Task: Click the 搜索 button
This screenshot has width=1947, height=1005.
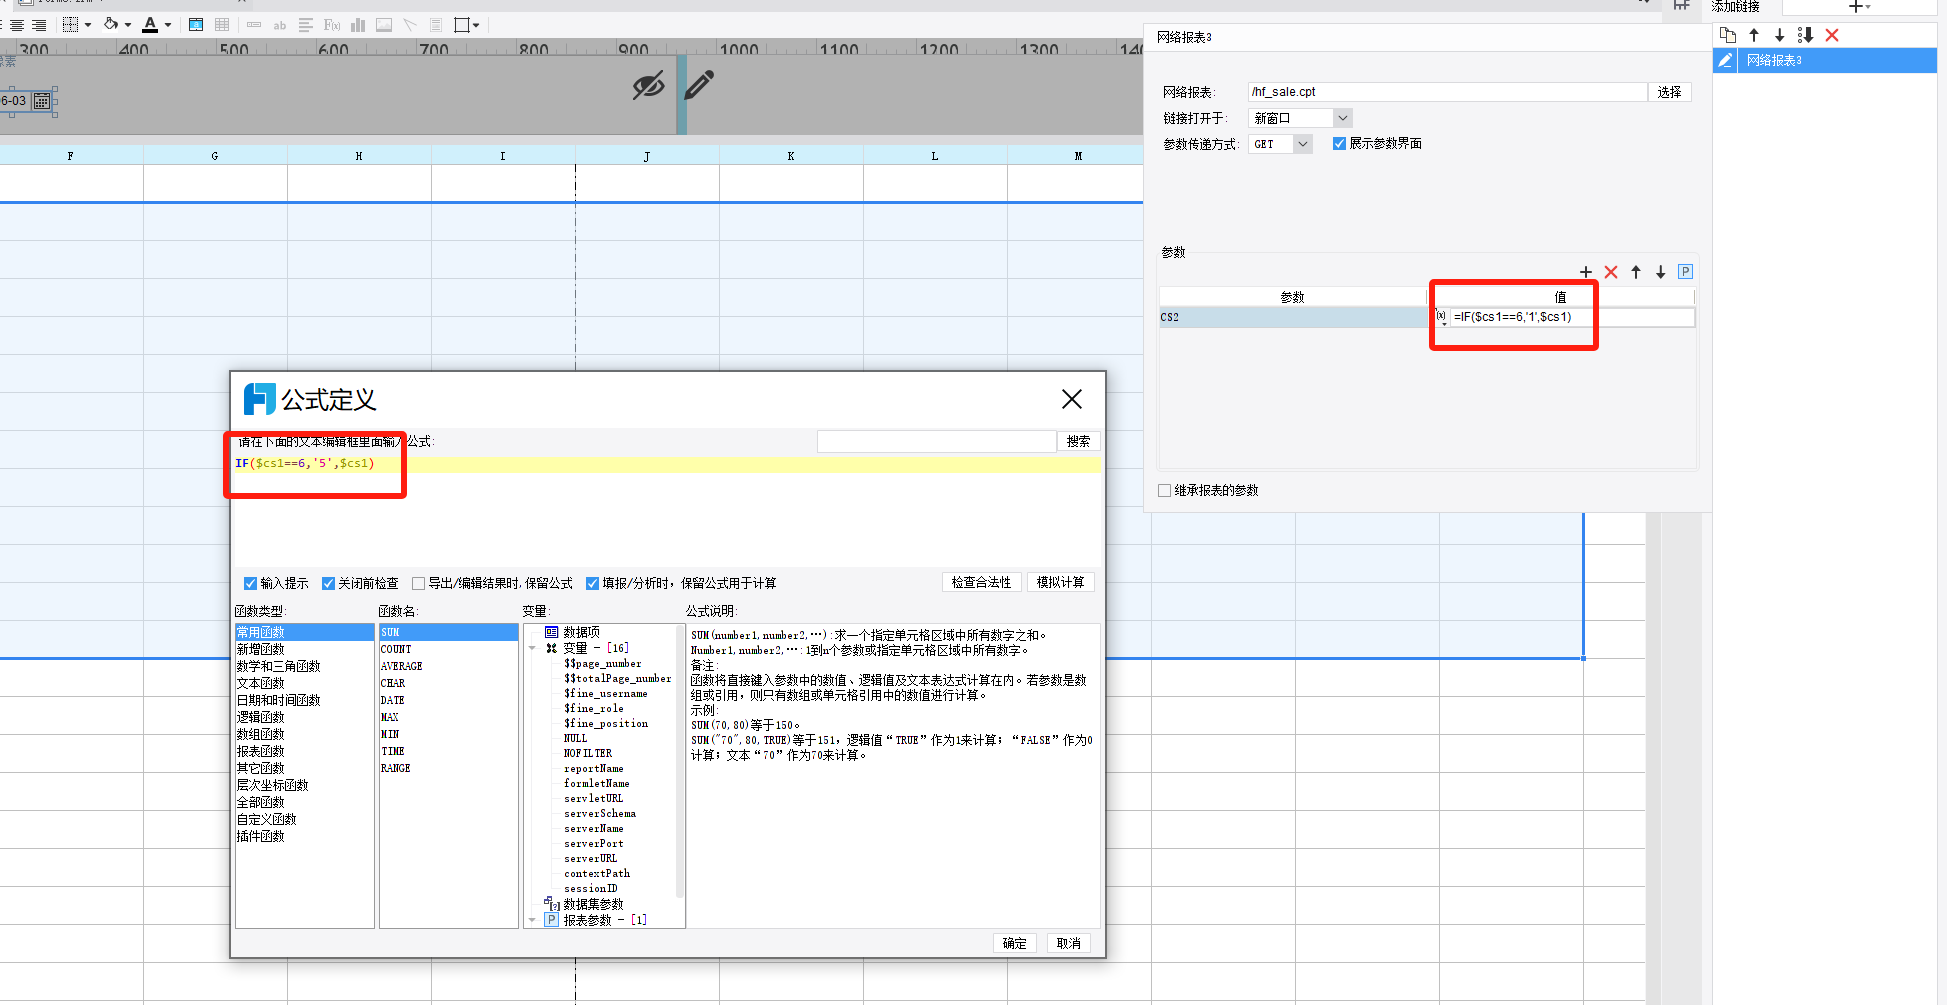Action: 1079,441
